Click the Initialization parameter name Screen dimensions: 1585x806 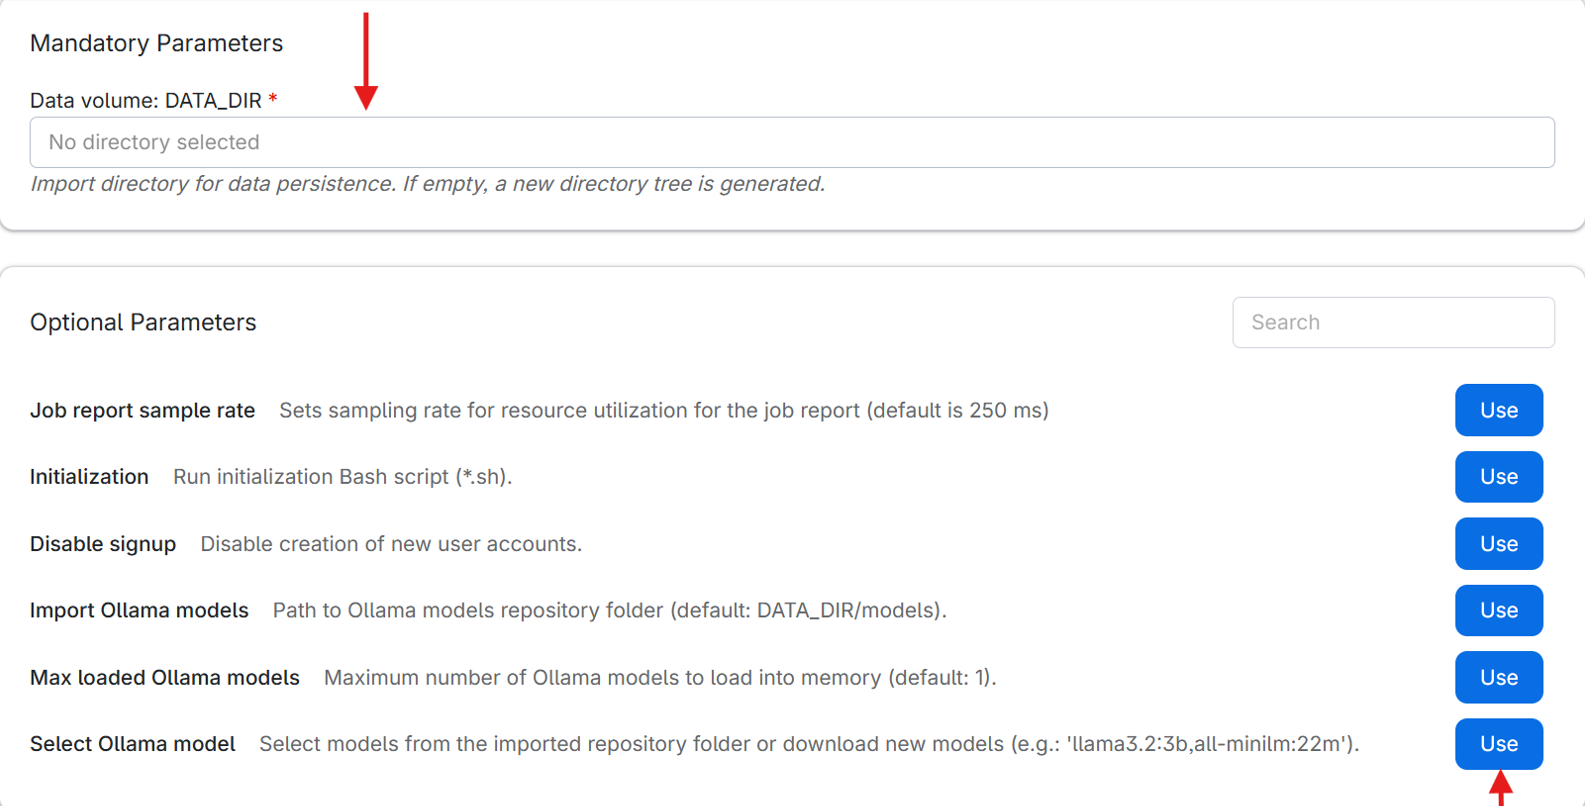click(x=89, y=477)
